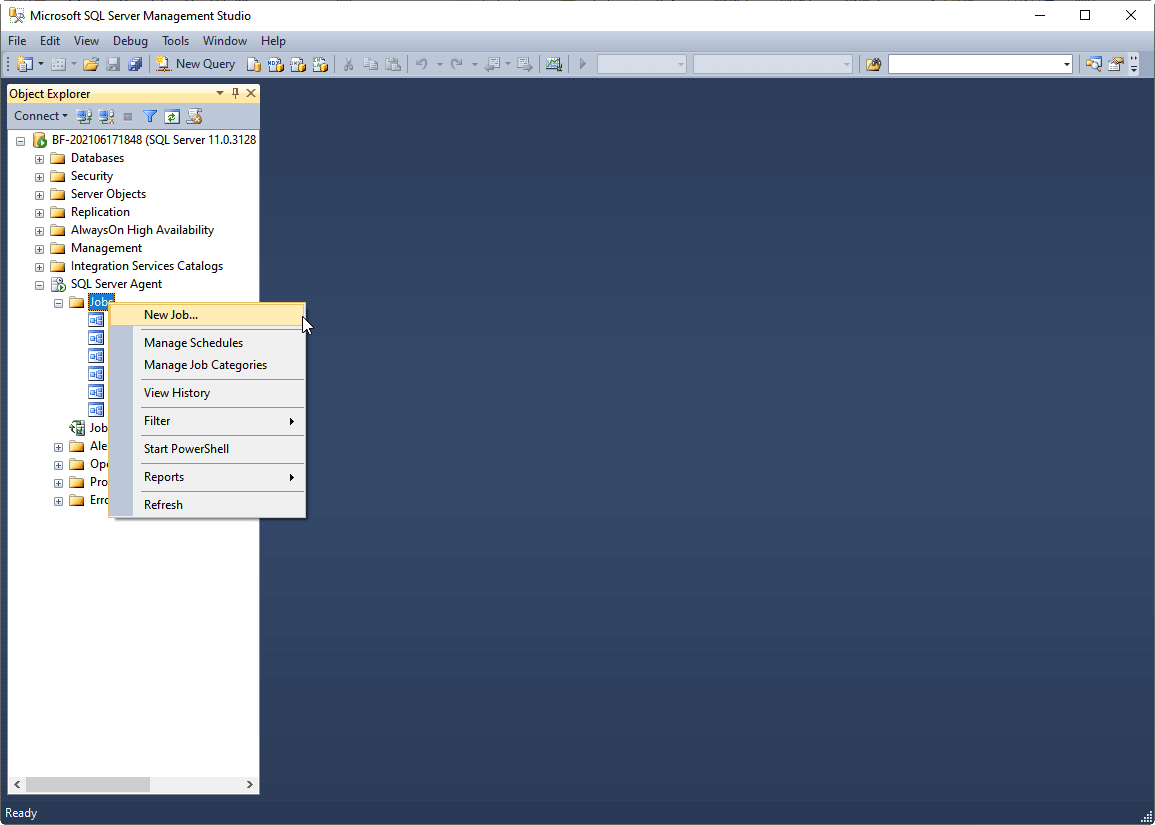Screen dimensions: 1155x825
Task: Open the Tools menu
Action: (x=175, y=41)
